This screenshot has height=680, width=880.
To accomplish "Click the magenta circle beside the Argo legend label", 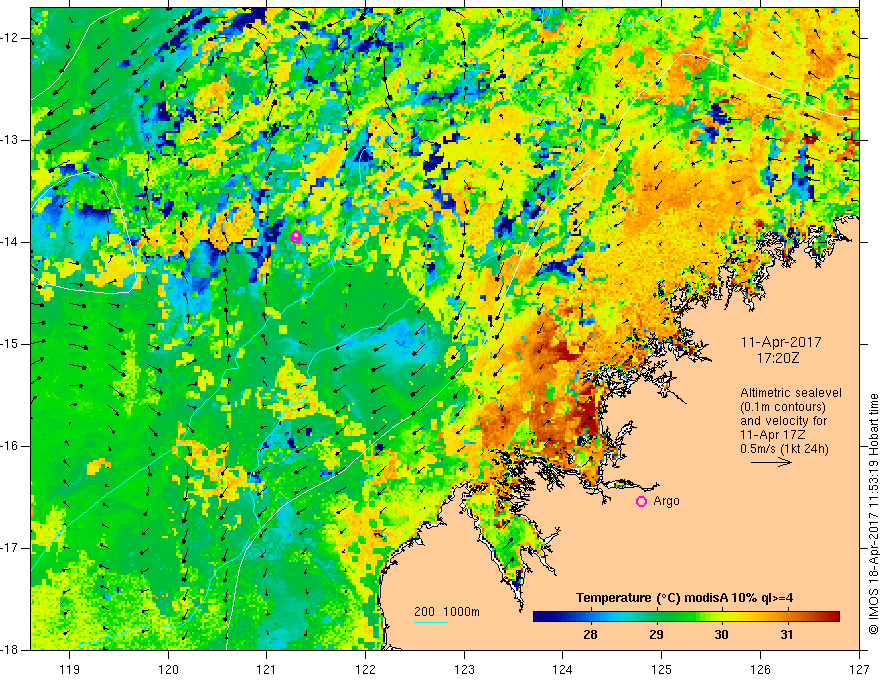I will tap(641, 502).
